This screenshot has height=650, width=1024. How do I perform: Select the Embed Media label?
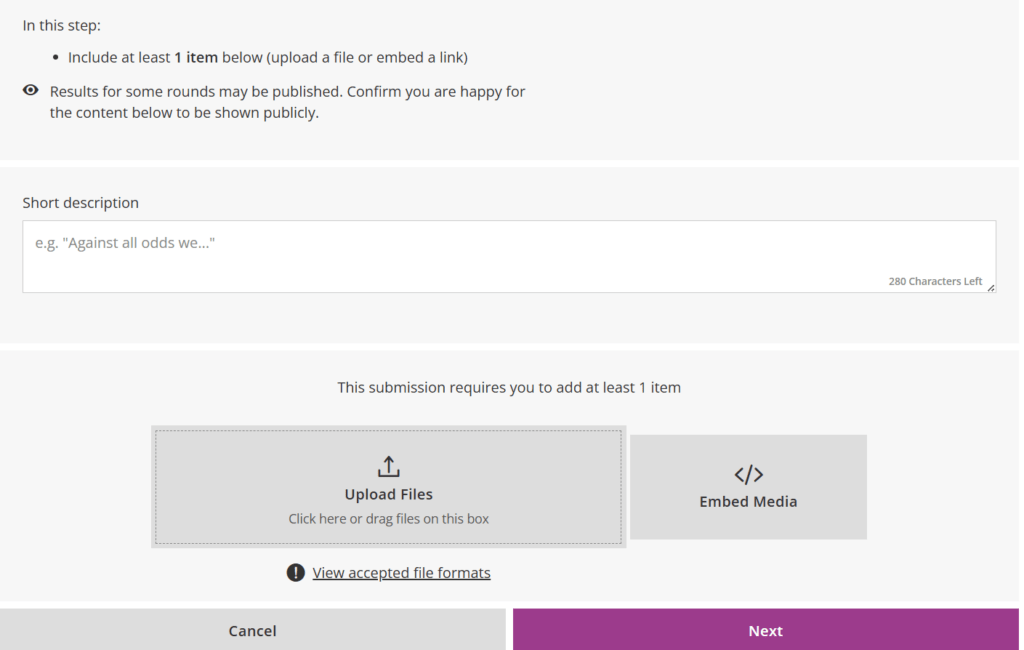tap(748, 502)
